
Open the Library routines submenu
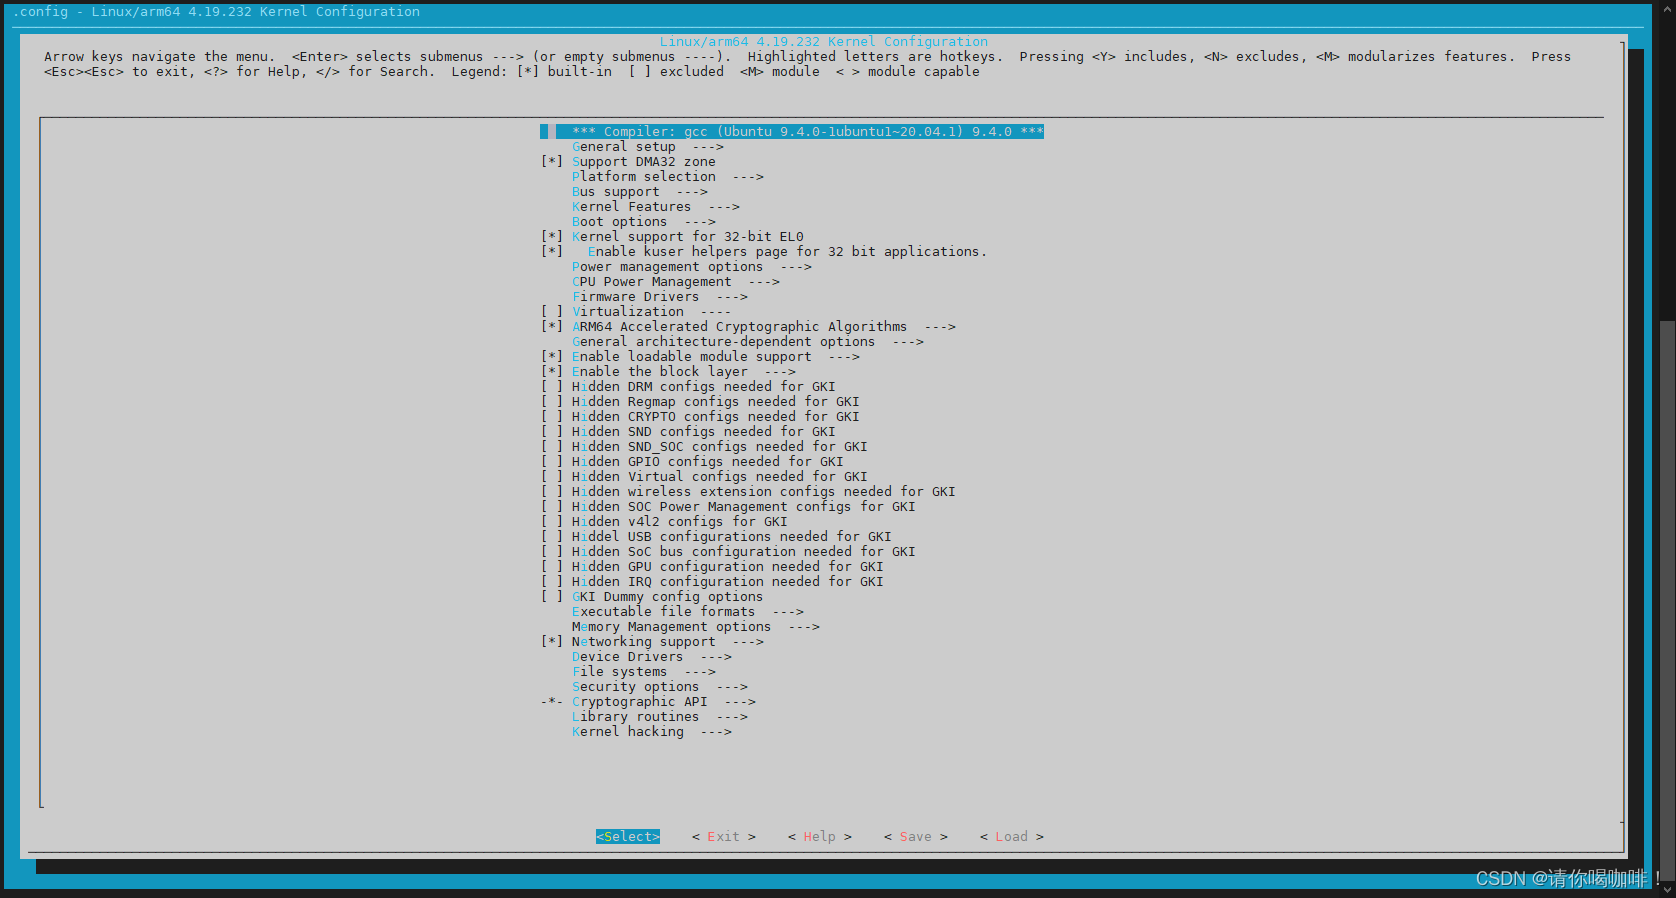tap(660, 717)
